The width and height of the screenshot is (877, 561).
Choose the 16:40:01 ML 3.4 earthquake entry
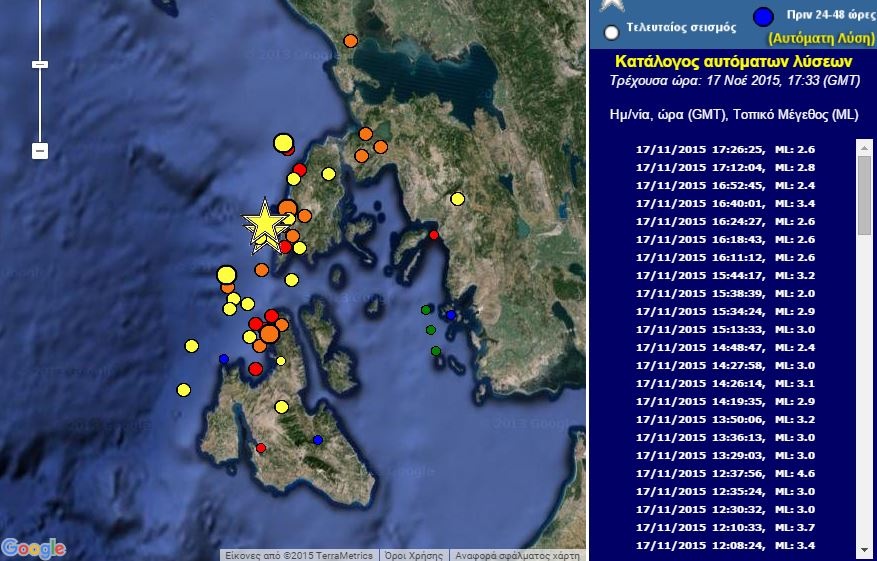723,203
